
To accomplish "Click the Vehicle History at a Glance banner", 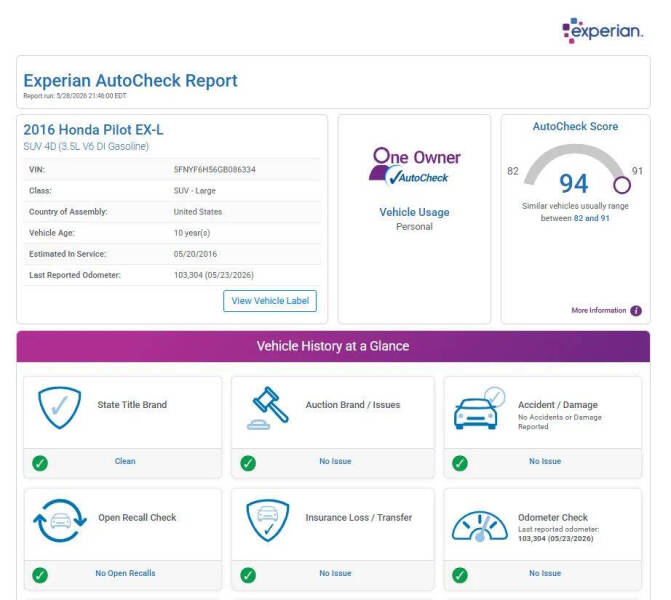I will (333, 346).
